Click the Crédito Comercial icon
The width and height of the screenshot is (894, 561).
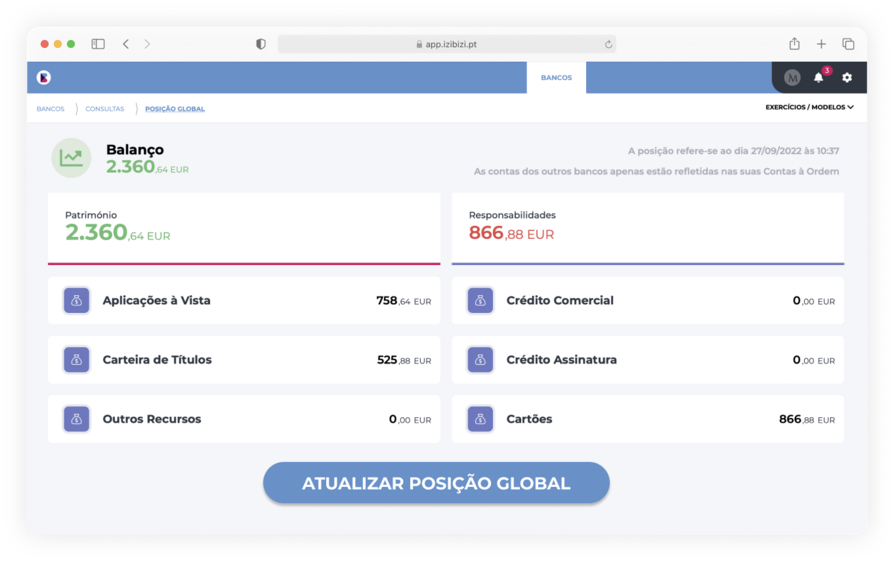[480, 300]
